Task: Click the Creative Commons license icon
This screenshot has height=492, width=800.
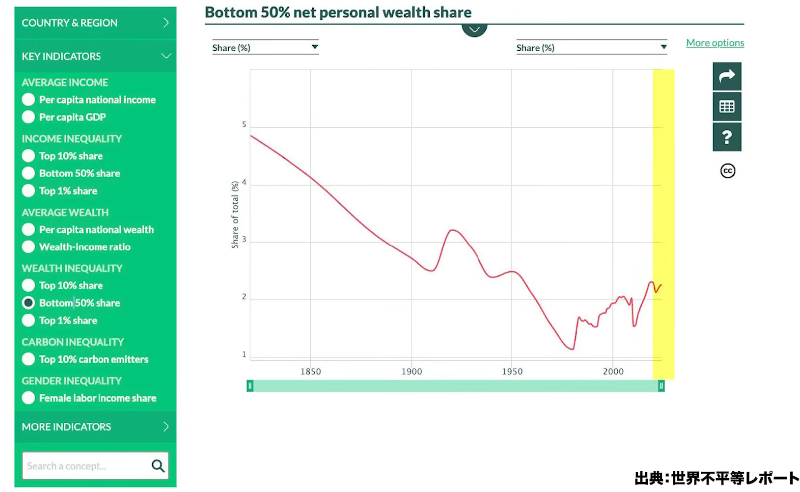Action: (728, 170)
